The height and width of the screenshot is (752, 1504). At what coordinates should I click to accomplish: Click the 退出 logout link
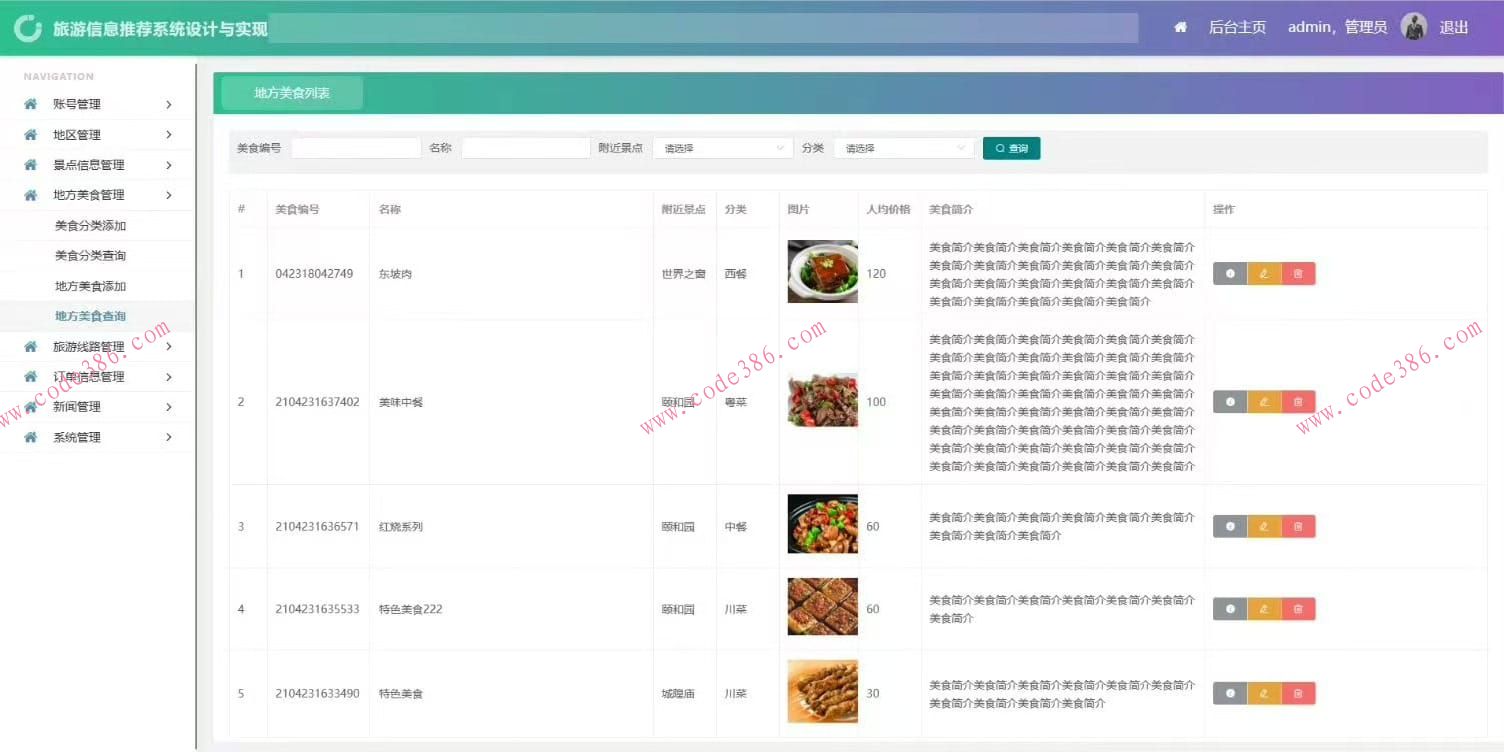coord(1452,27)
